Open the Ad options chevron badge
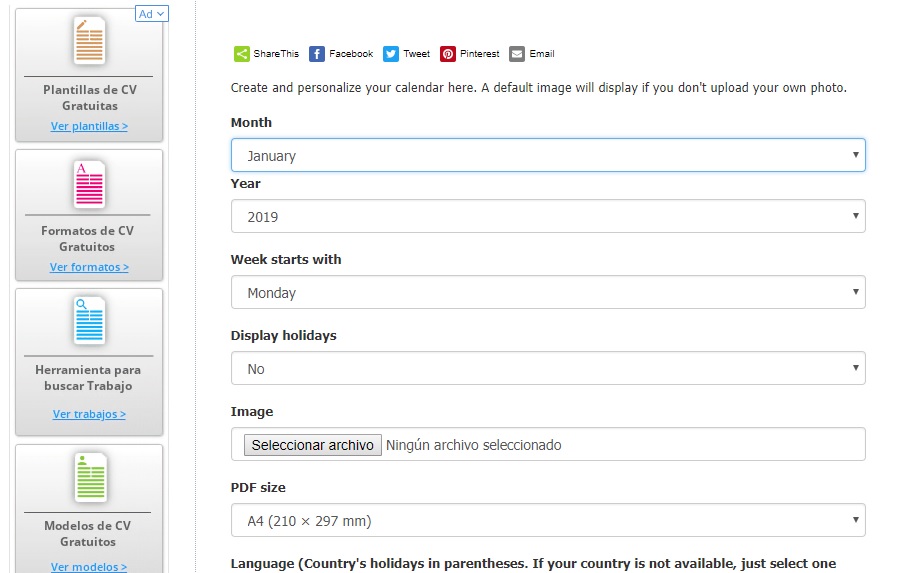900x573 pixels. tap(152, 14)
